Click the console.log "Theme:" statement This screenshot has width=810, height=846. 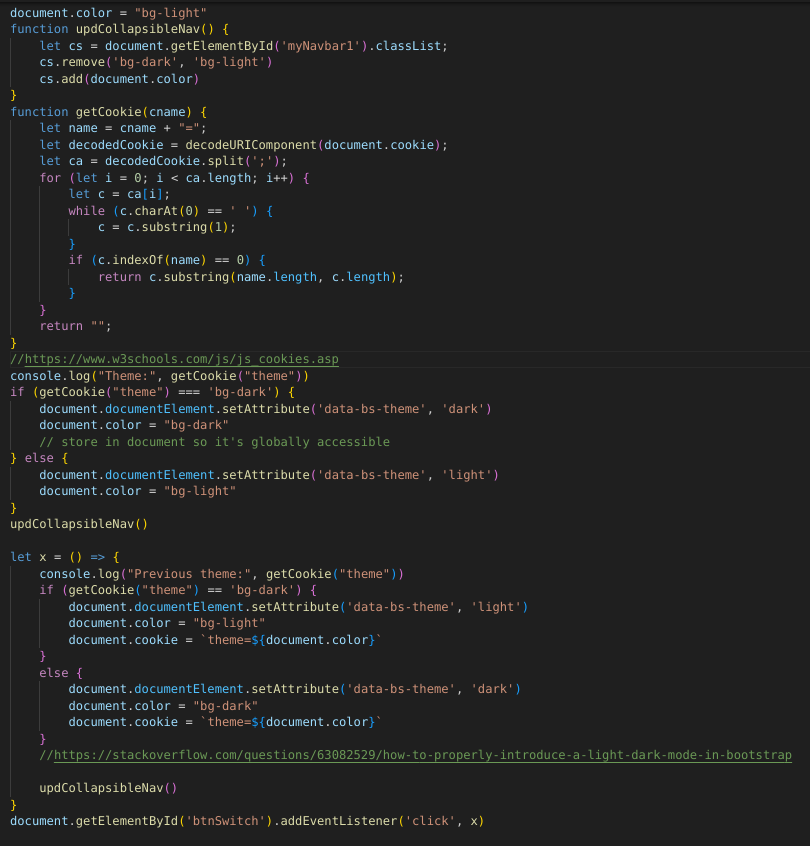click(160, 376)
